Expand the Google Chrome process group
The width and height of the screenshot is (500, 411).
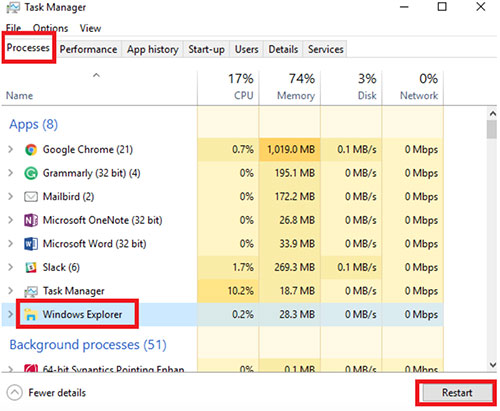11,149
